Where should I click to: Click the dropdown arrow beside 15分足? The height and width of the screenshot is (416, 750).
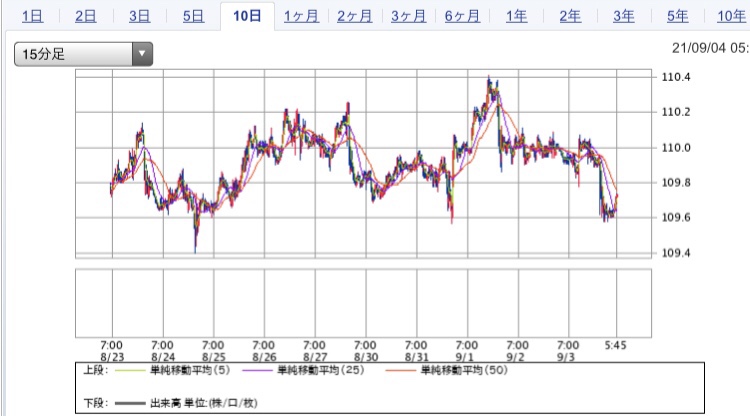[x=142, y=54]
